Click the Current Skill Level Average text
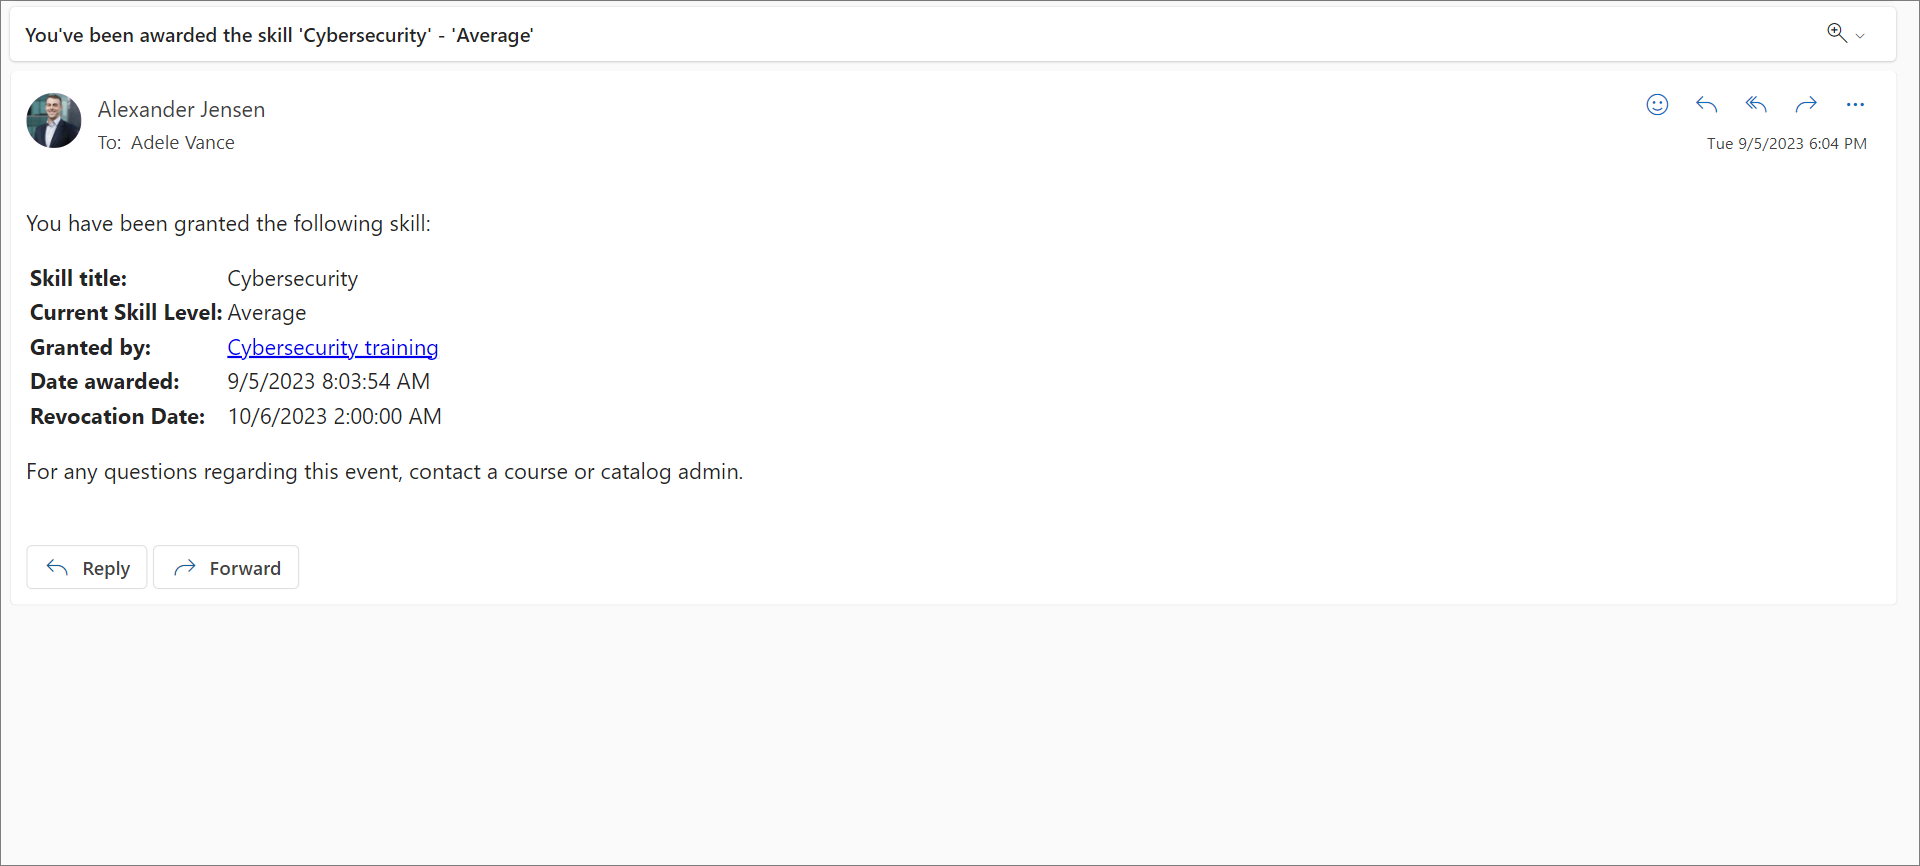 pos(266,313)
